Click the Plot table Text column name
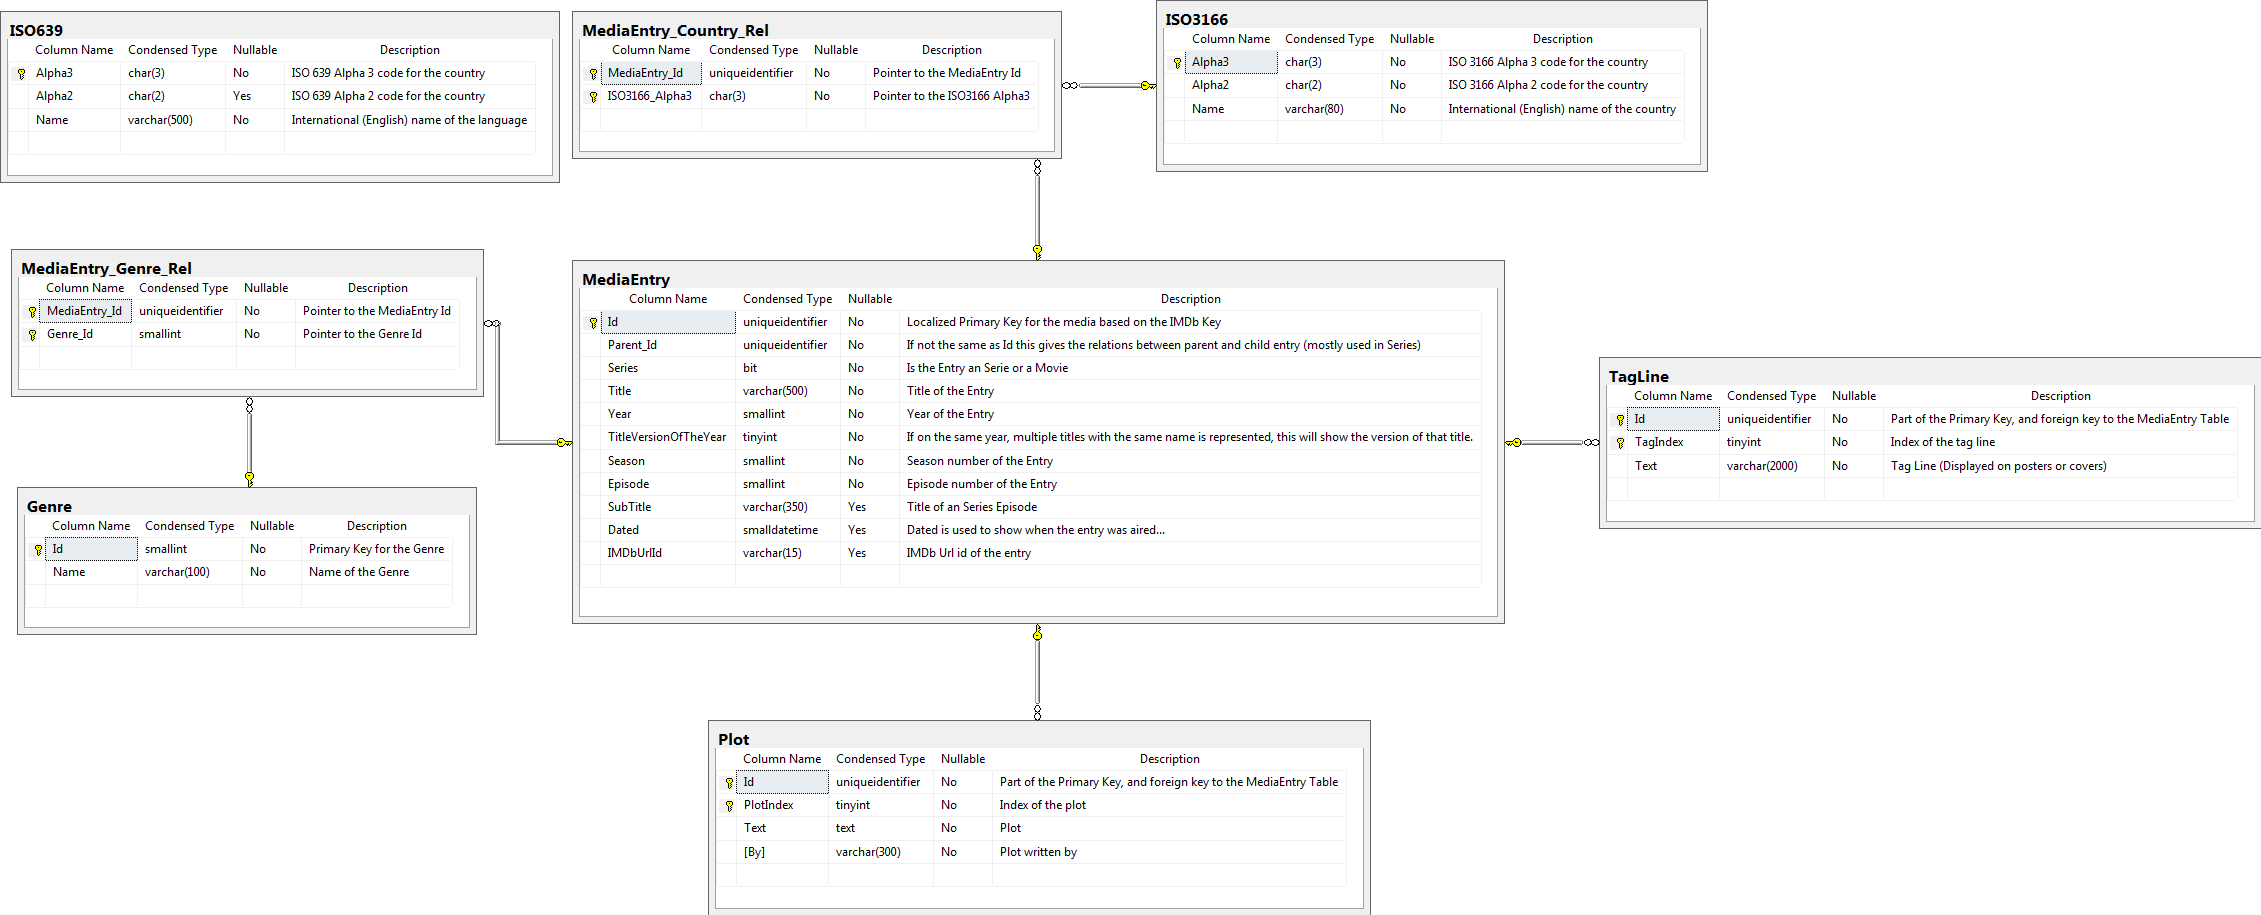 click(755, 828)
